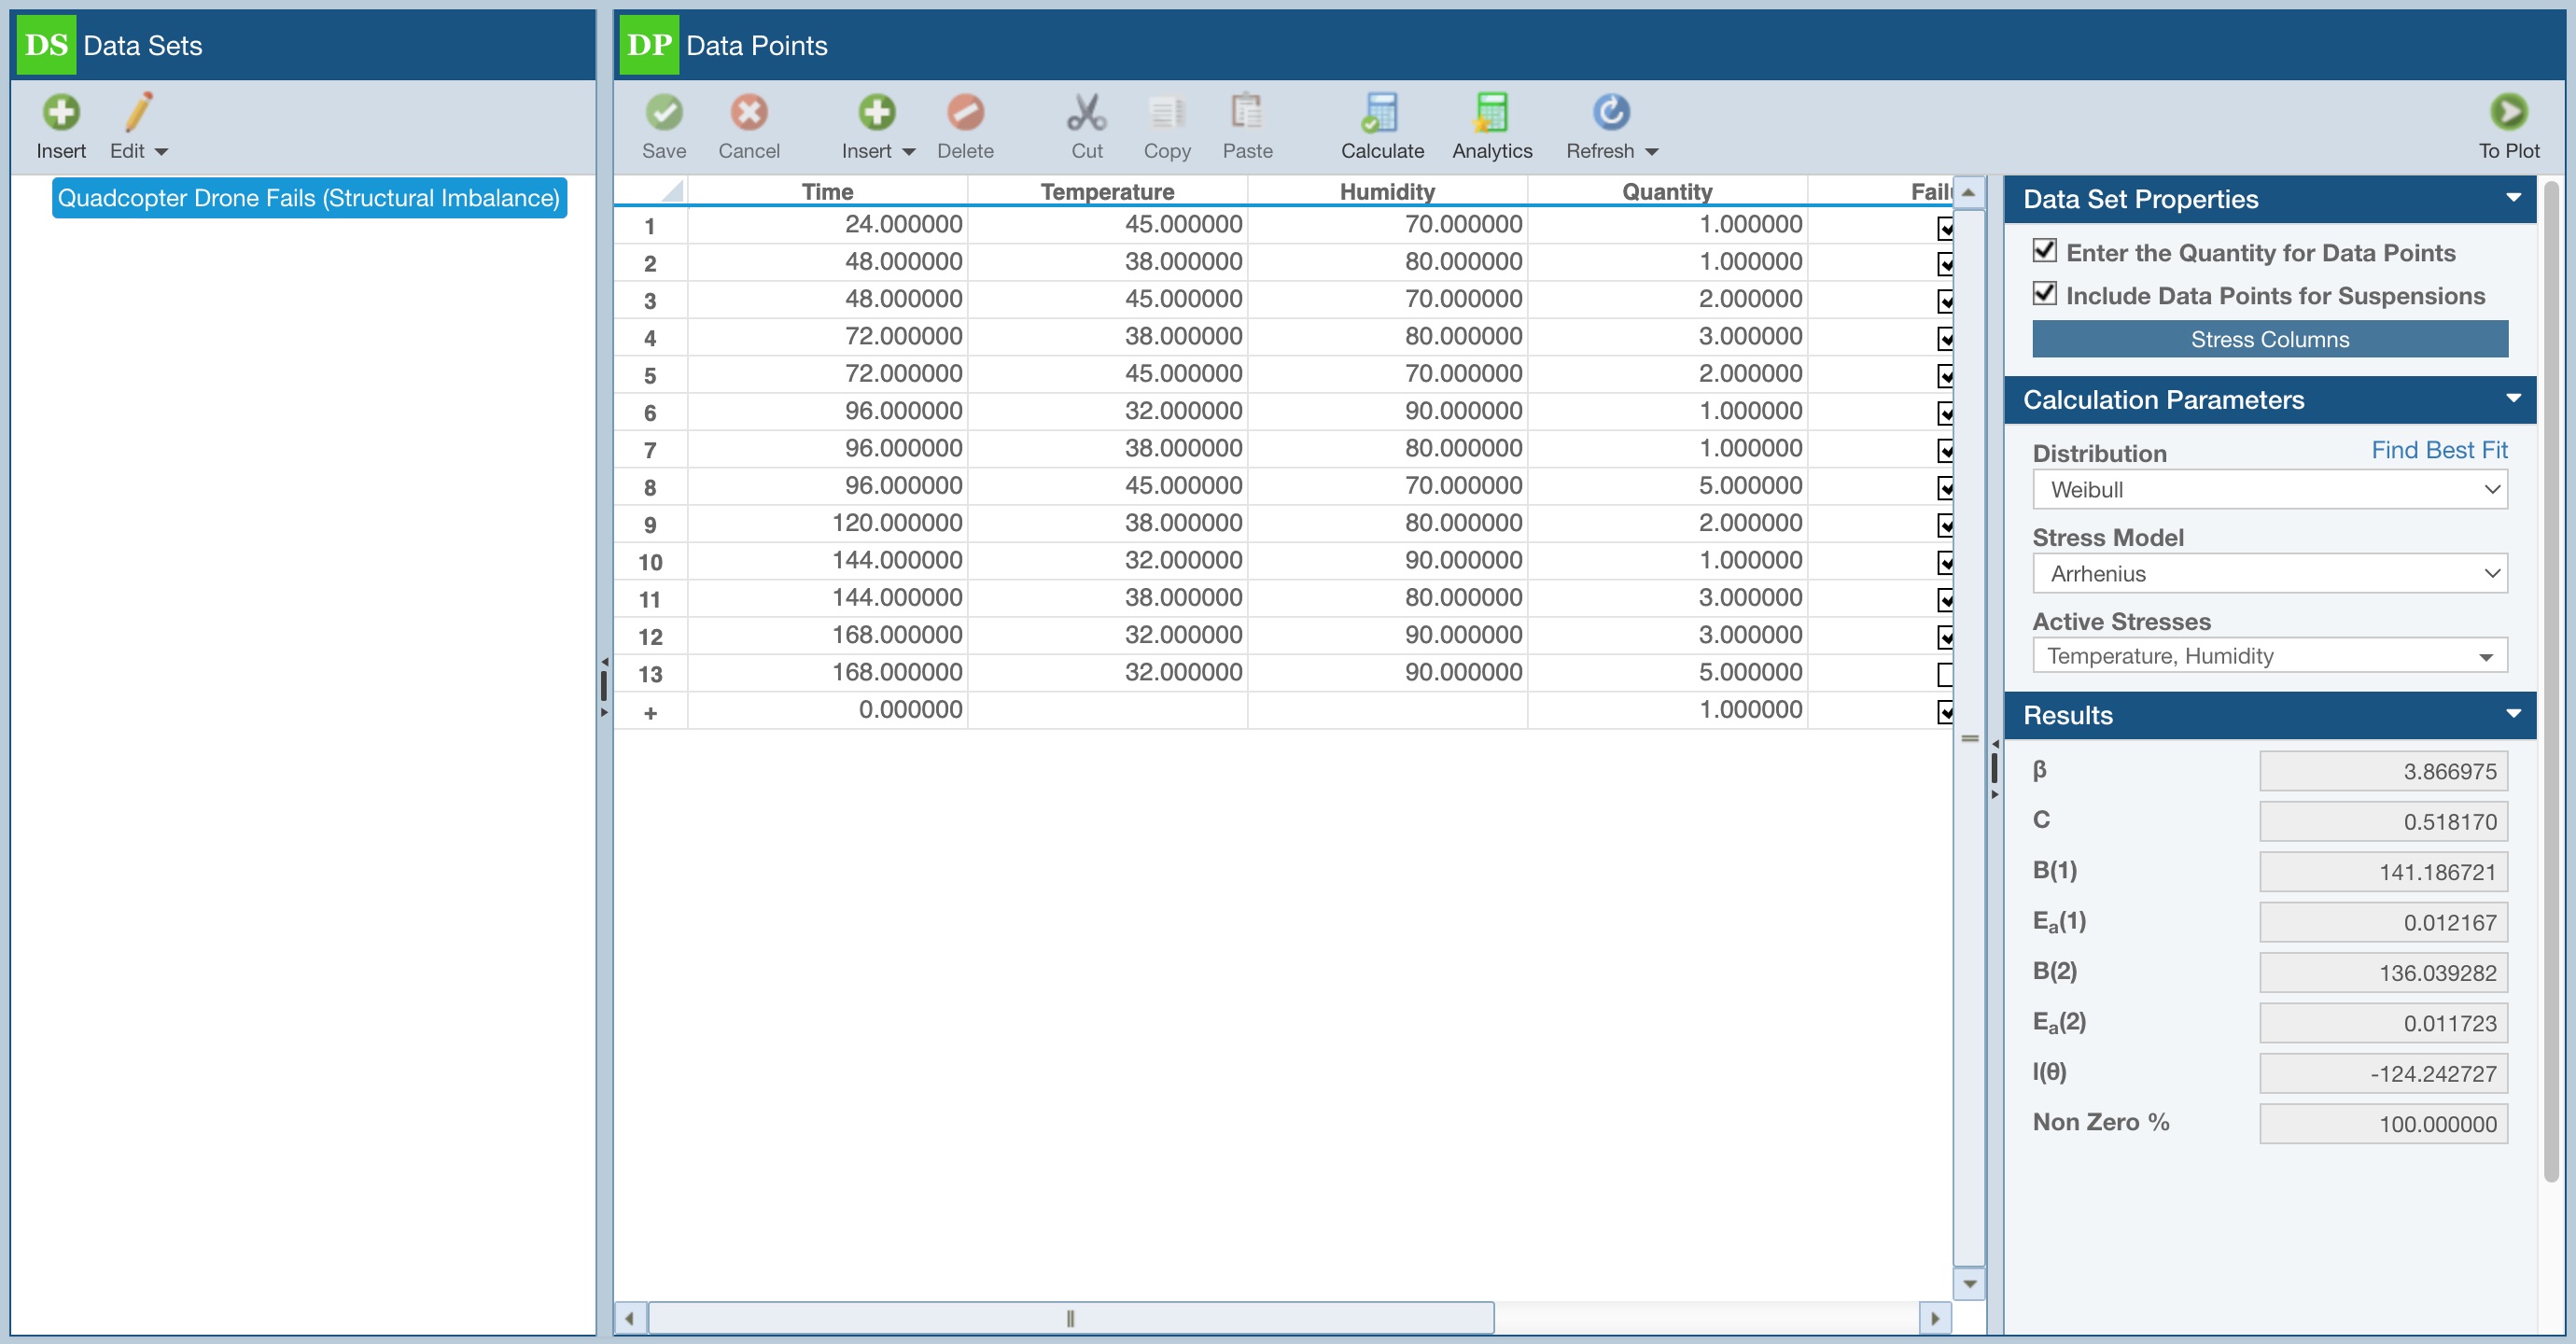Uncheck Include Data Points for Suspensions
2576x1344 pixels.
click(x=2044, y=293)
